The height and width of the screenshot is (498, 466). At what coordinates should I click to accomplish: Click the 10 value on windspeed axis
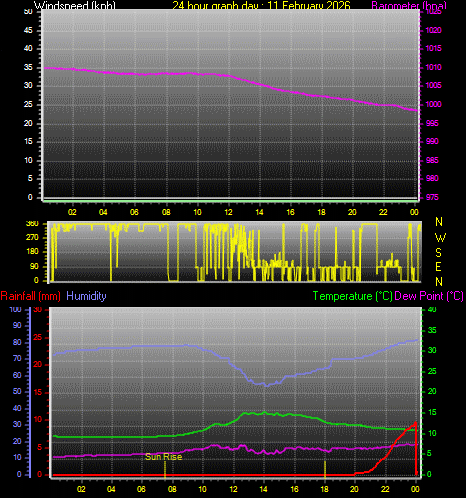pyautogui.click(x=28, y=160)
